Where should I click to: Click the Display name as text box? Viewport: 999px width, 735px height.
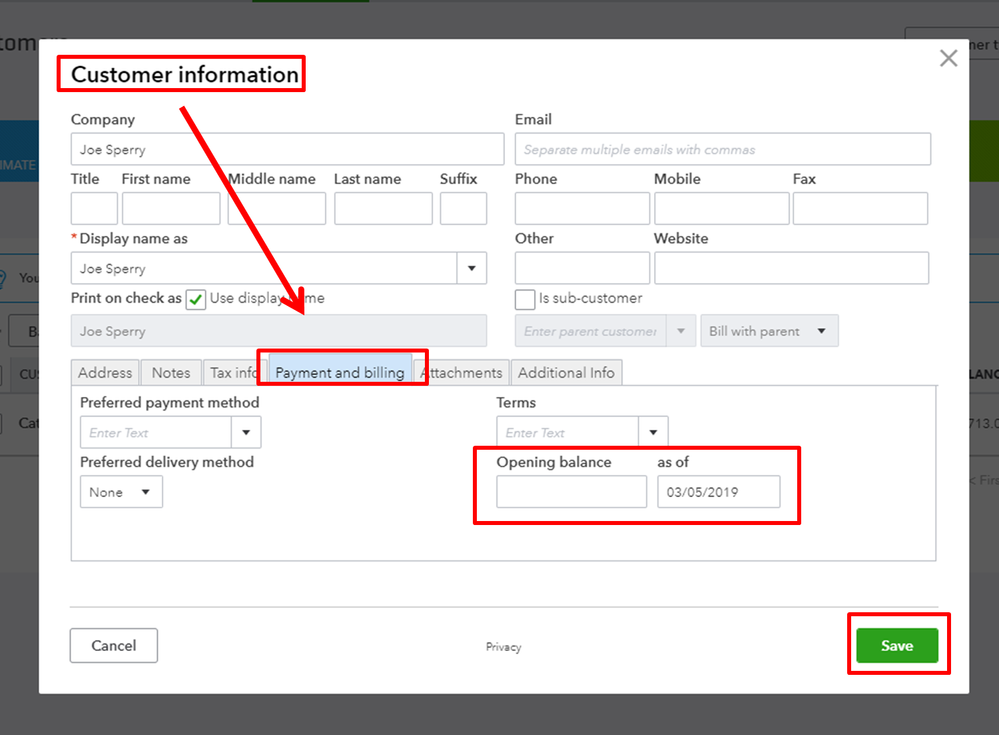(264, 268)
